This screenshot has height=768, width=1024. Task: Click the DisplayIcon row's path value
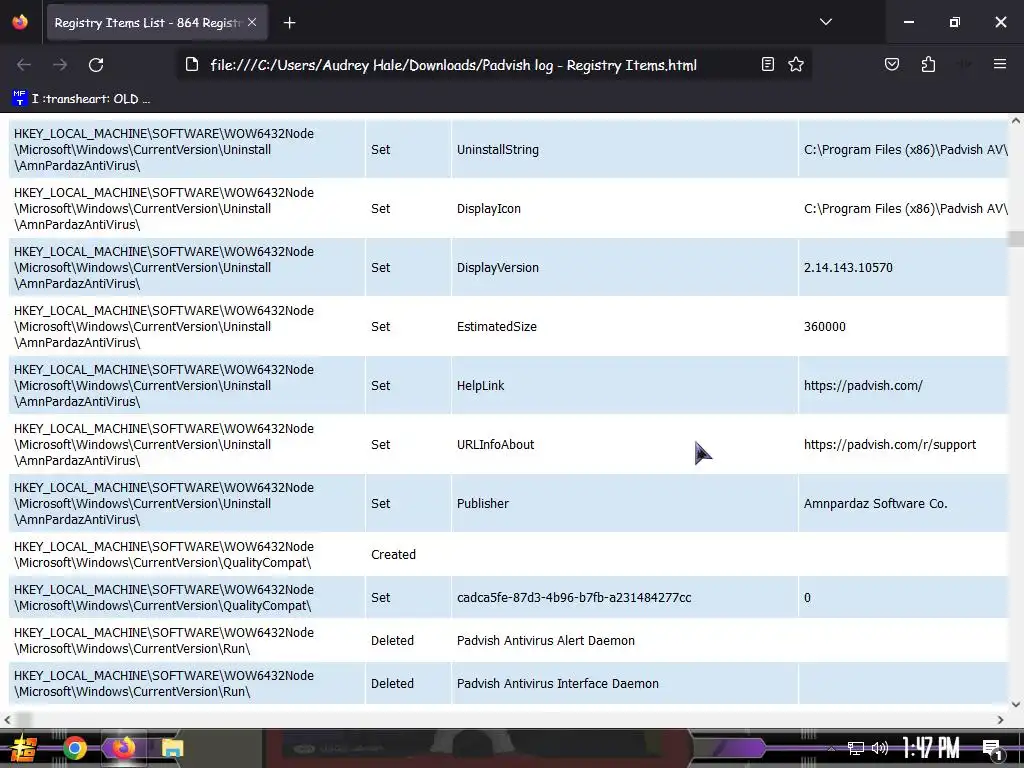pos(906,209)
